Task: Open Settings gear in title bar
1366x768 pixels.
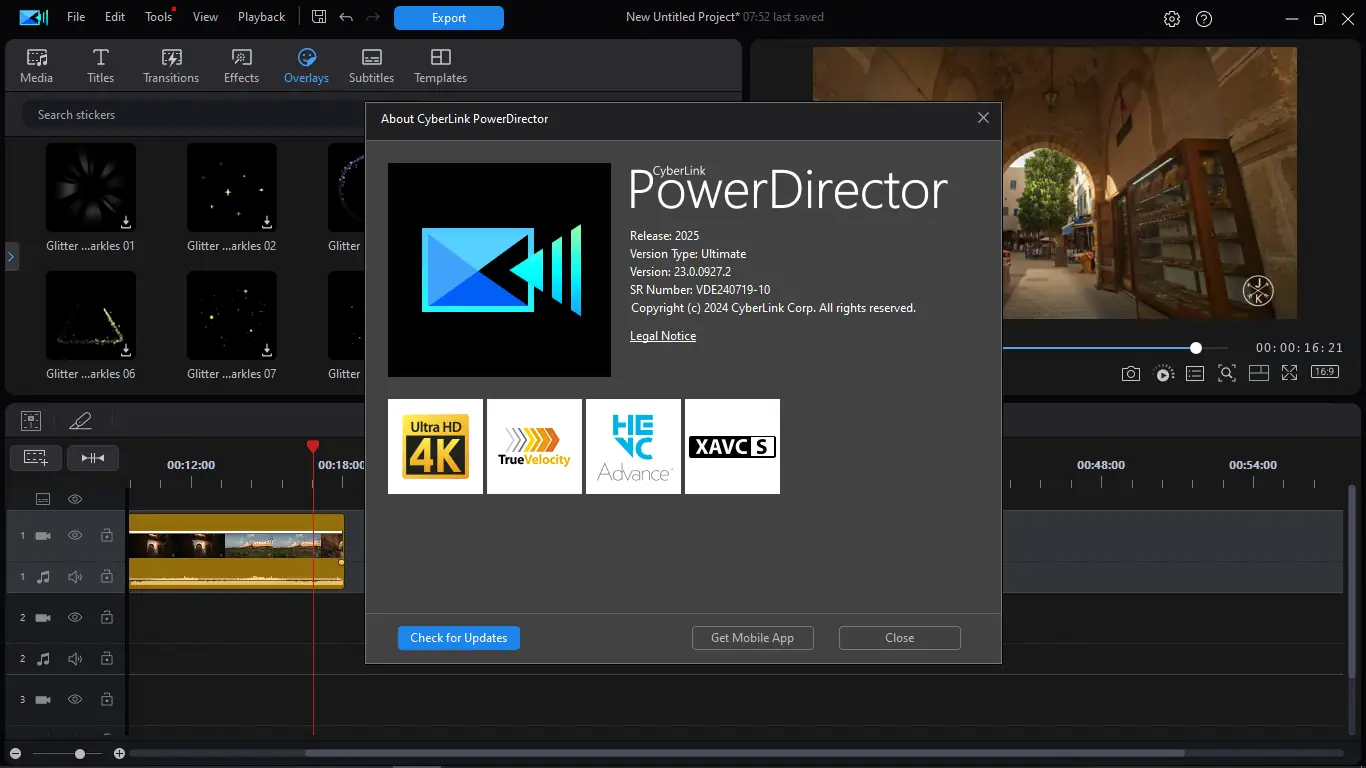Action: click(x=1172, y=19)
